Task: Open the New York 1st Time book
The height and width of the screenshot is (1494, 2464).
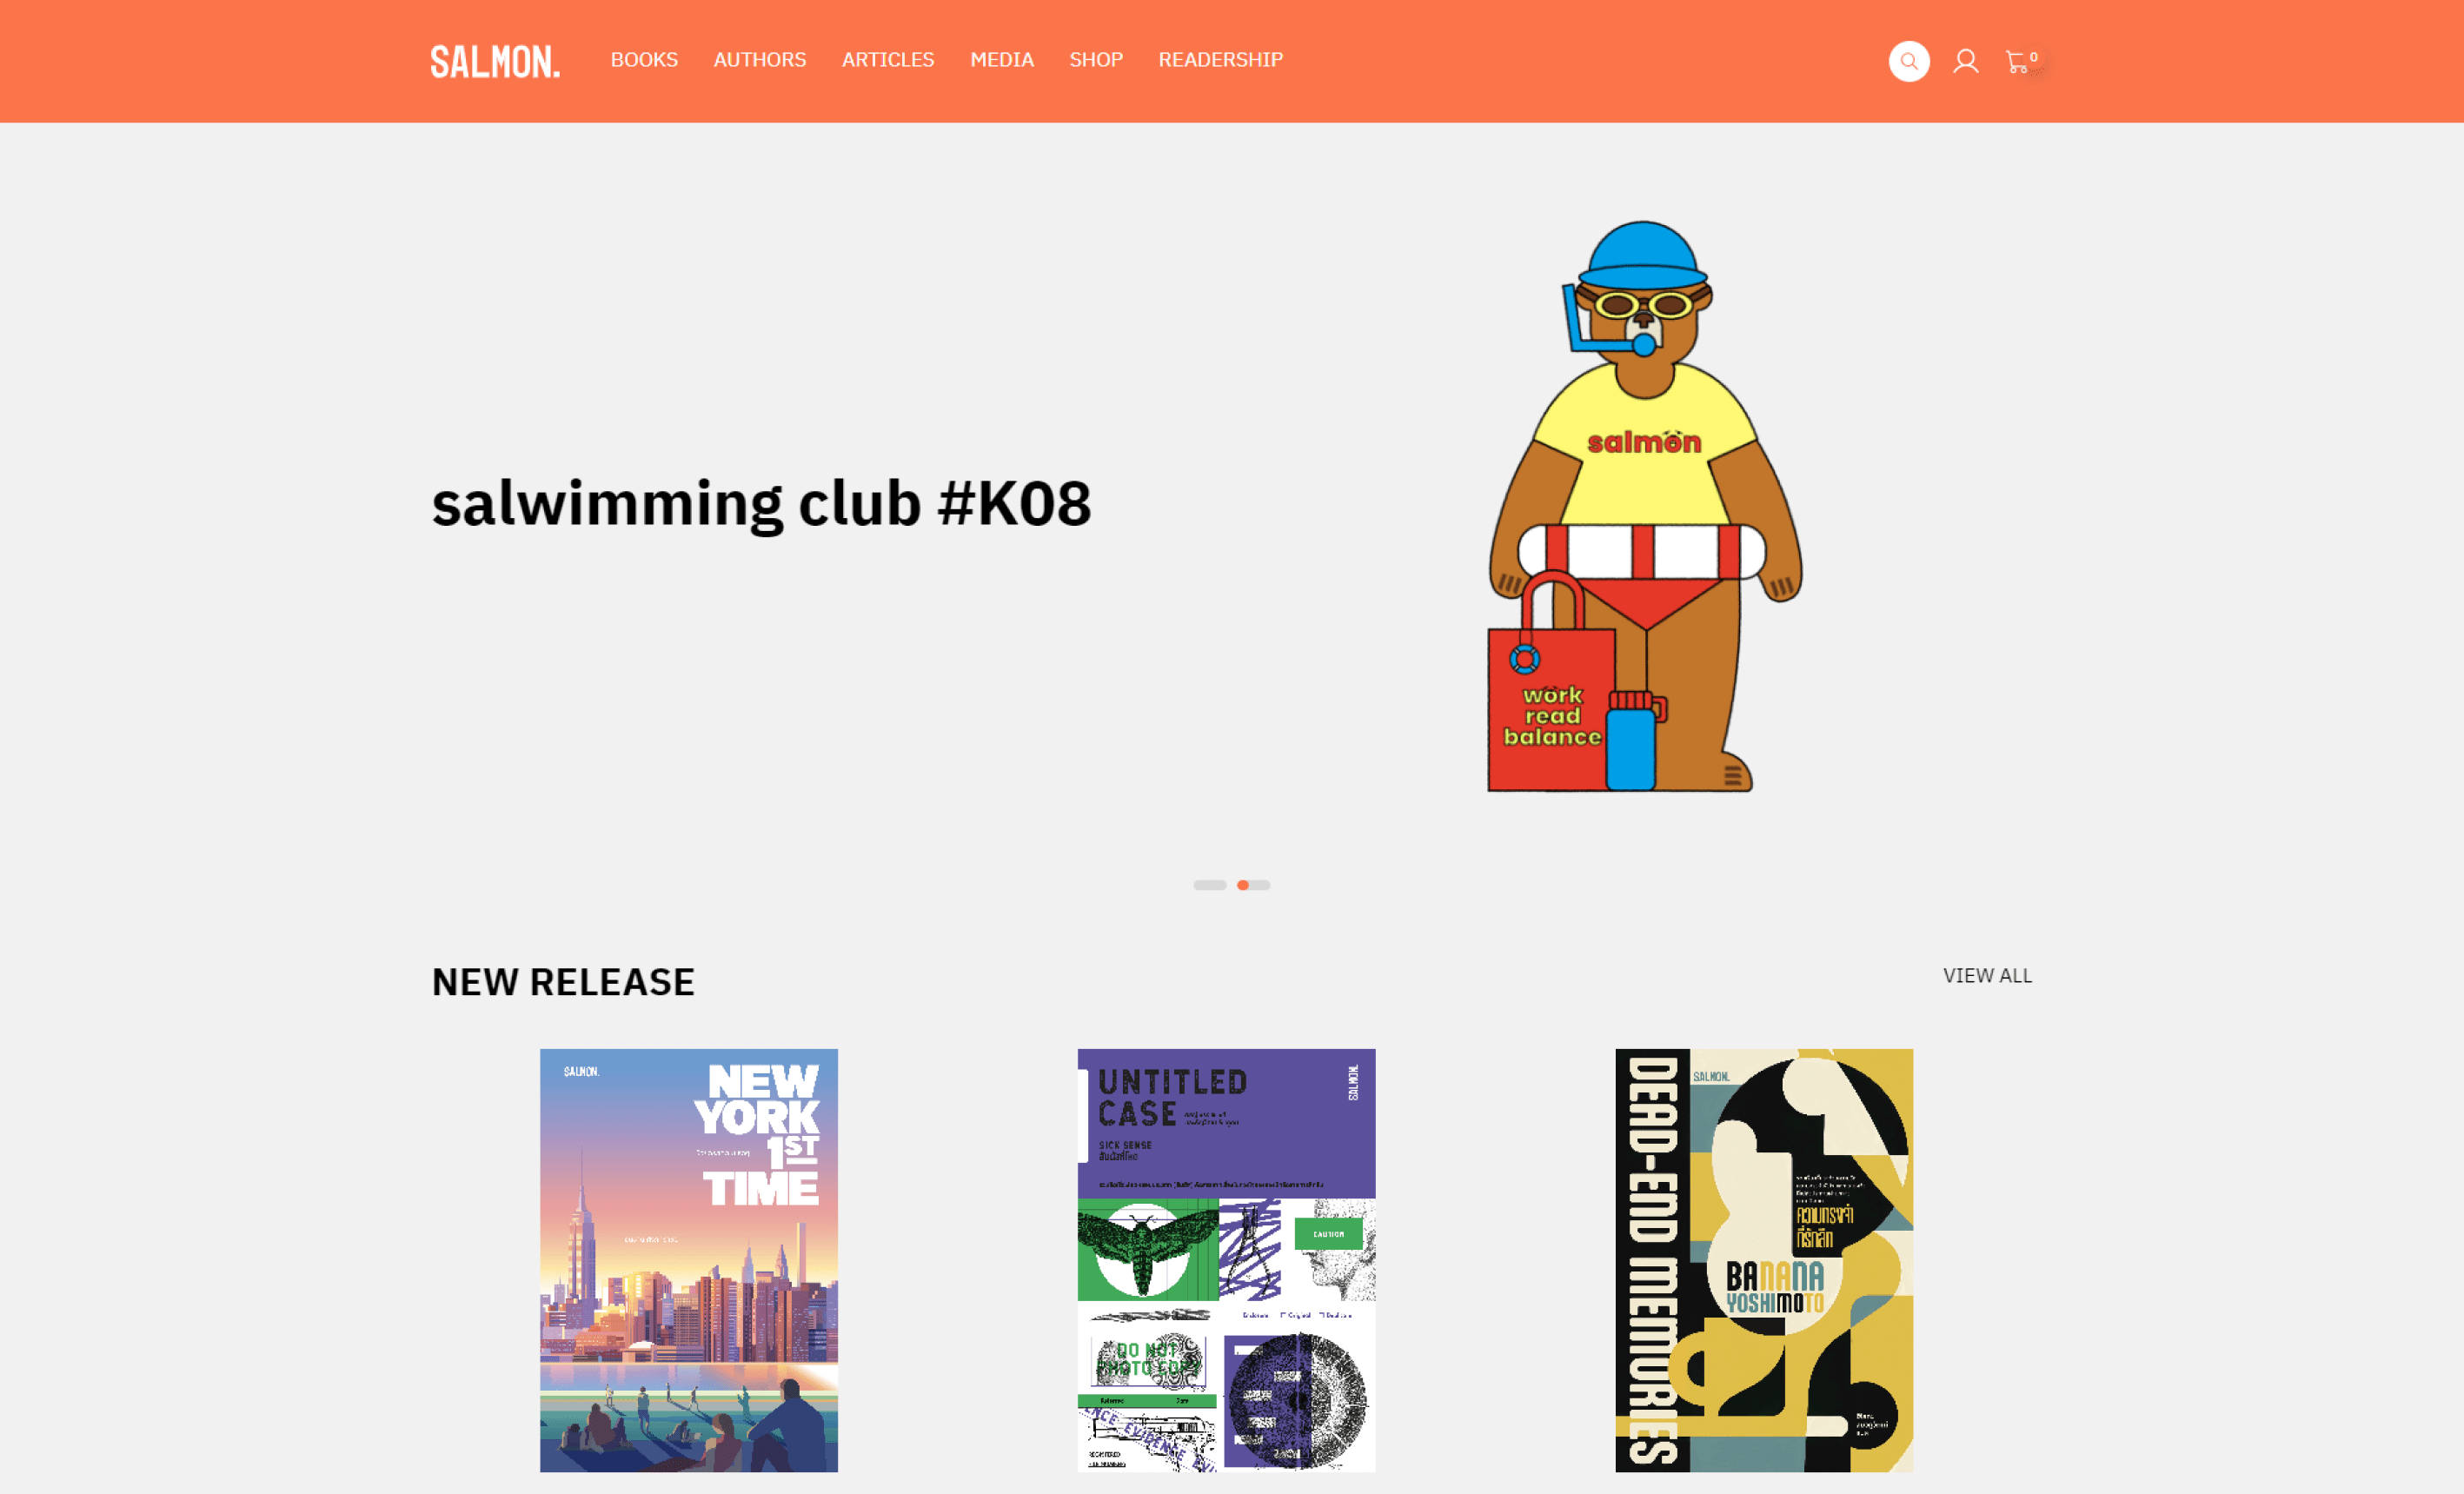Action: point(688,1260)
